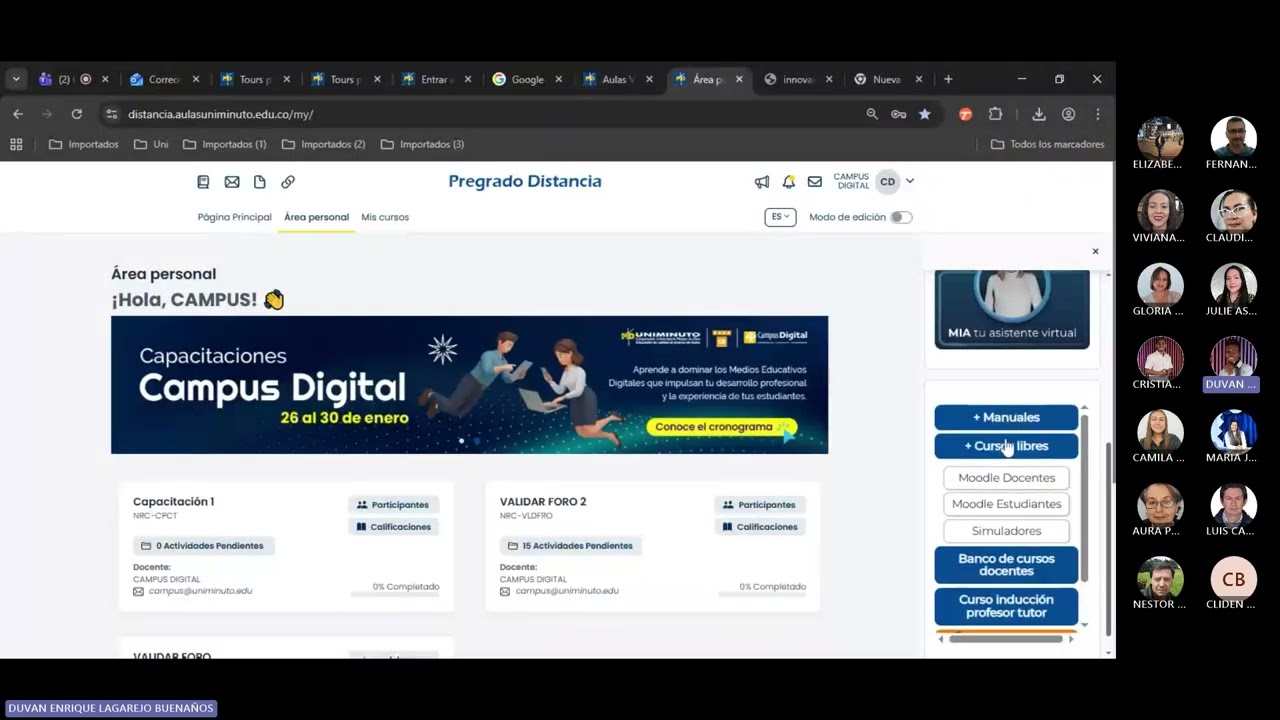Click 0 Actividades Pendientes badge
The image size is (1280, 720).
coord(203,546)
